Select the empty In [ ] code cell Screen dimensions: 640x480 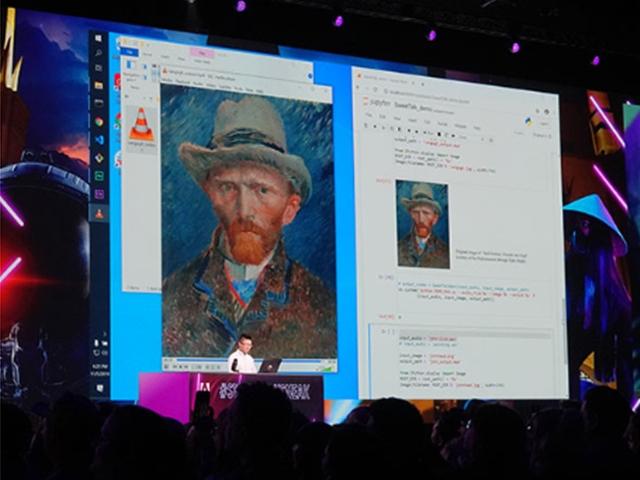tap(461, 359)
